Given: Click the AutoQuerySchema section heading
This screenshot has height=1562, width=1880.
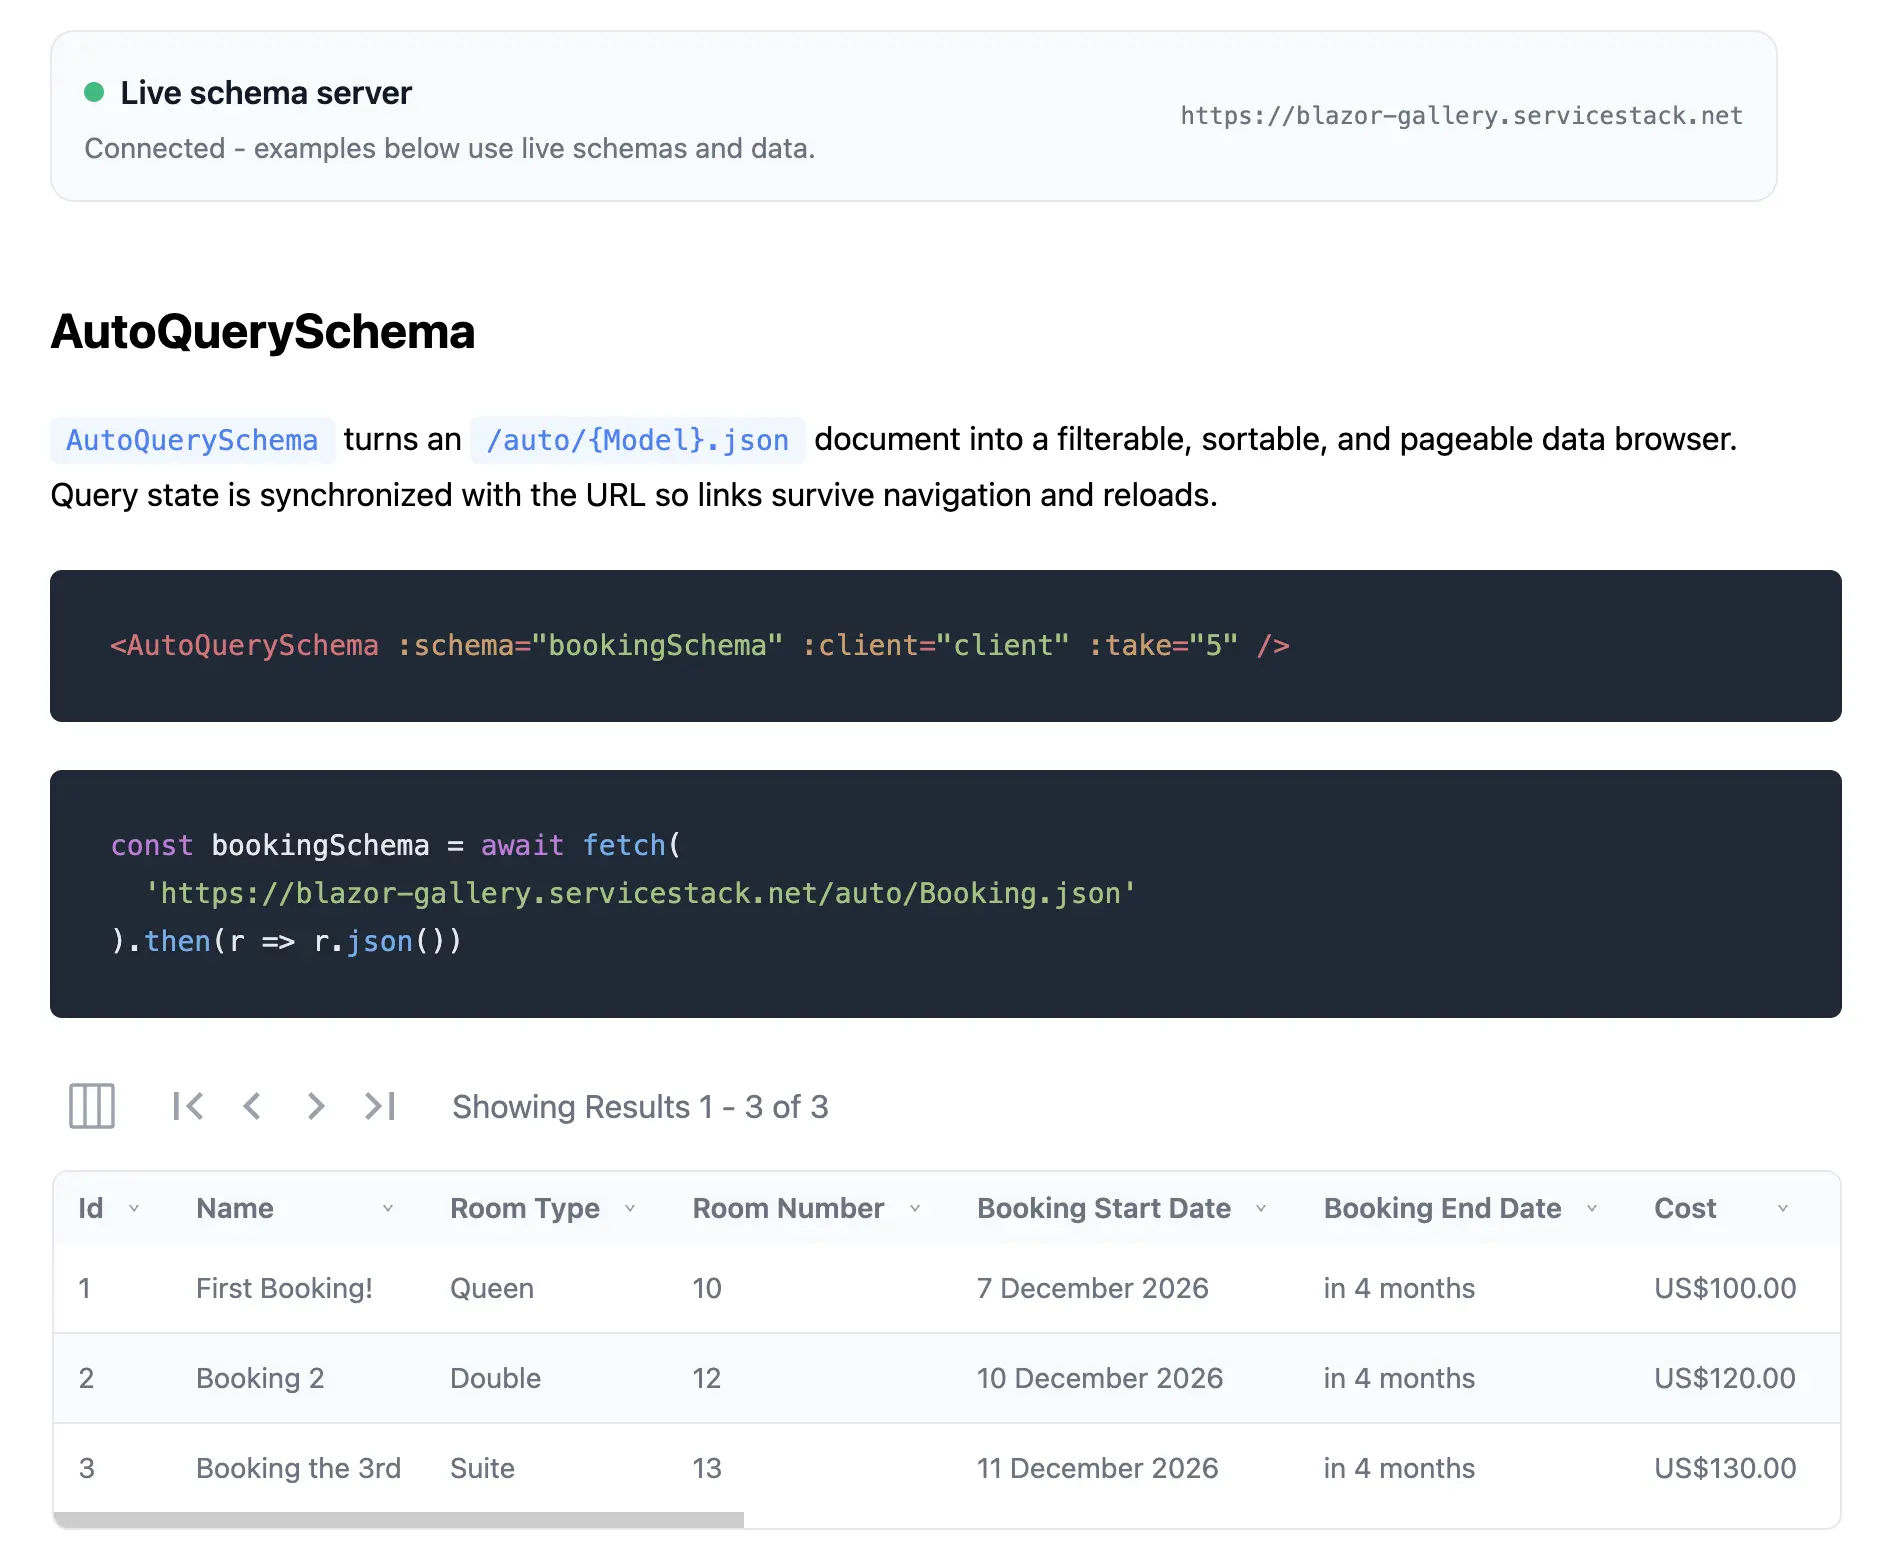Looking at the screenshot, I should [x=263, y=332].
